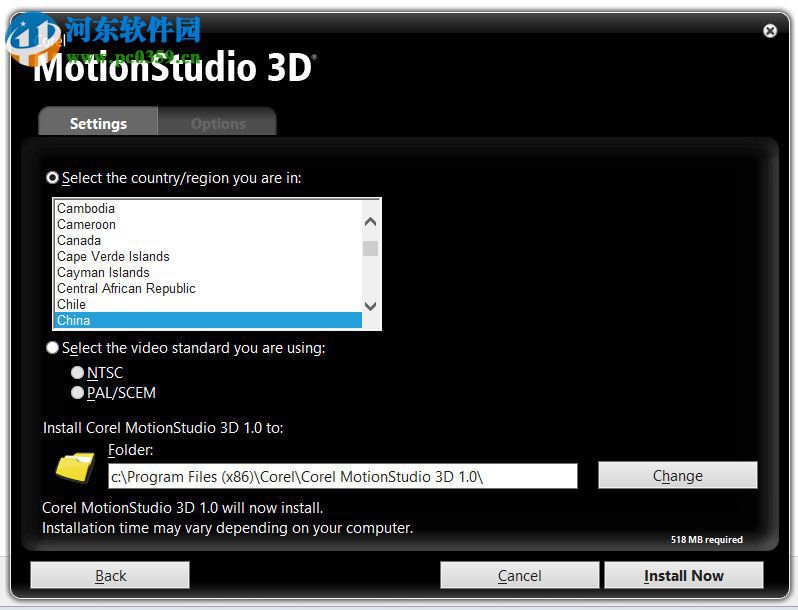Click the country list down arrow
The height and width of the screenshot is (610, 798).
pyautogui.click(x=370, y=306)
